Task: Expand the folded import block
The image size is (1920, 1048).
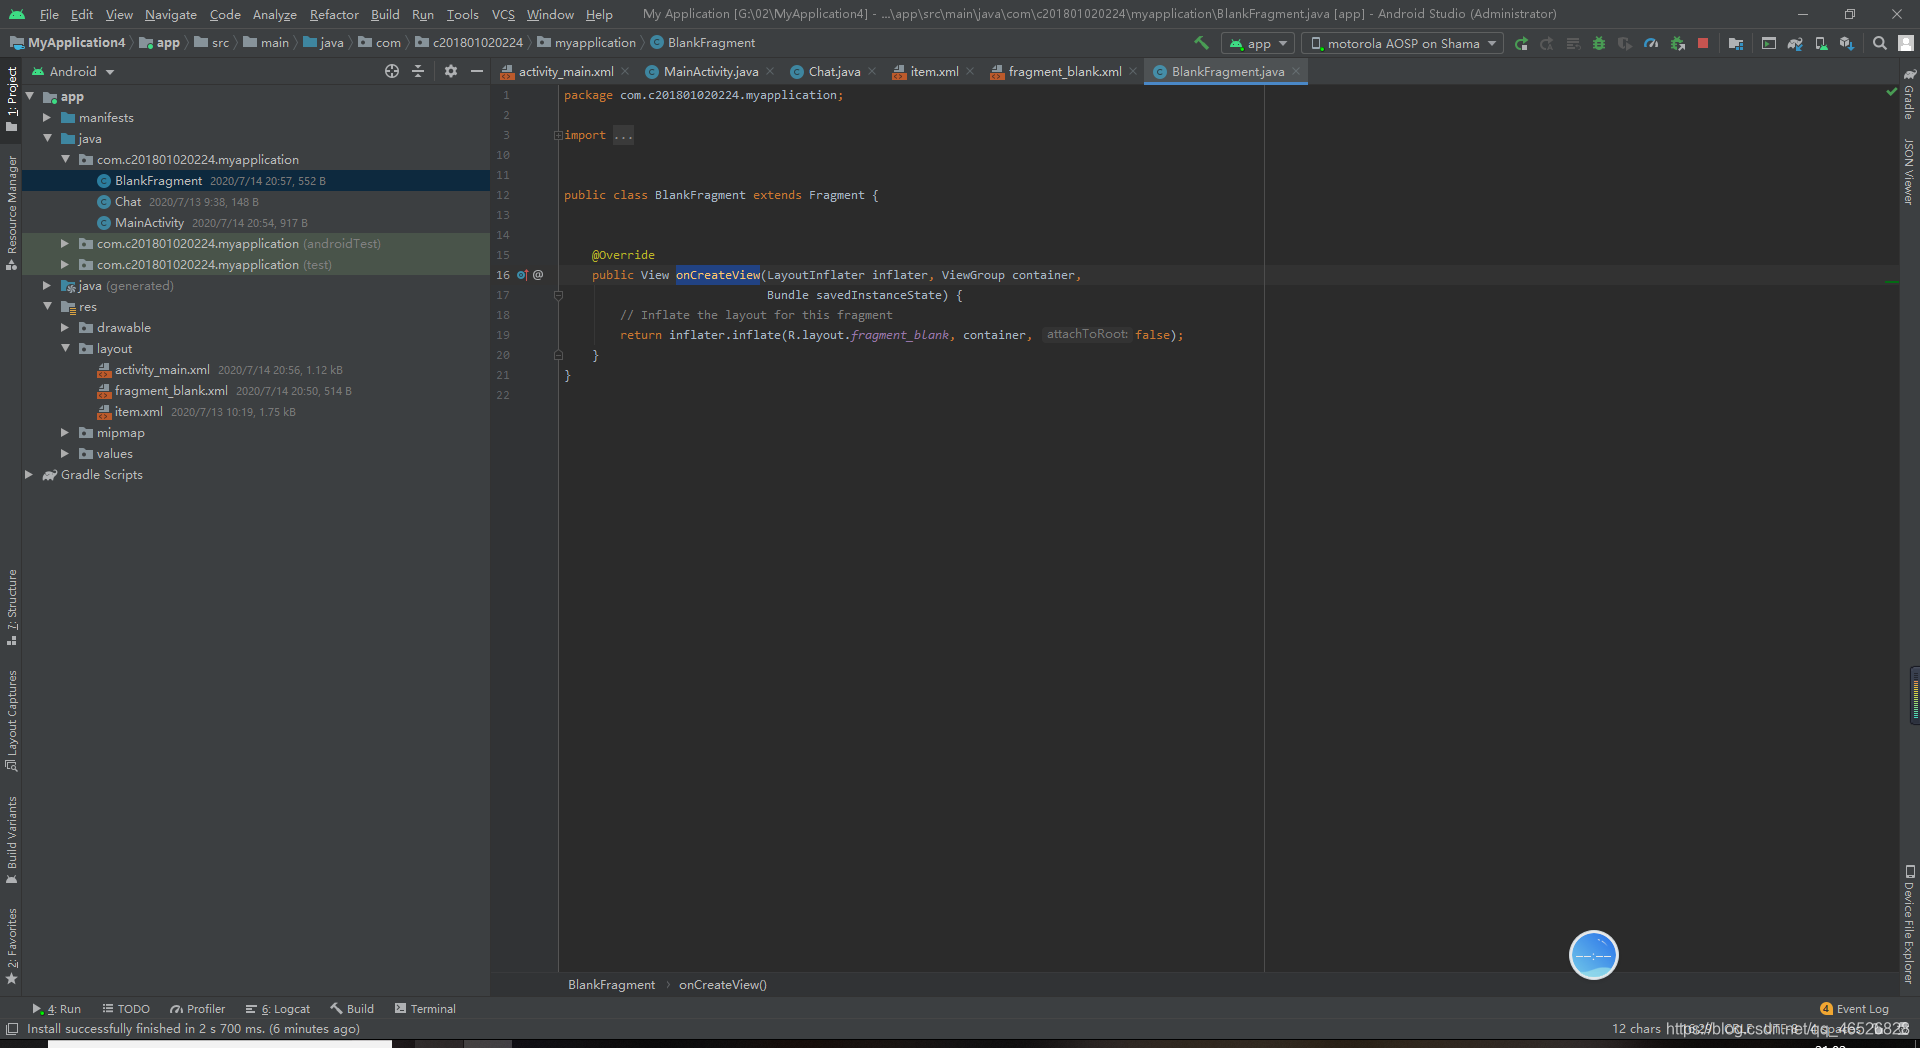Action: [x=558, y=135]
